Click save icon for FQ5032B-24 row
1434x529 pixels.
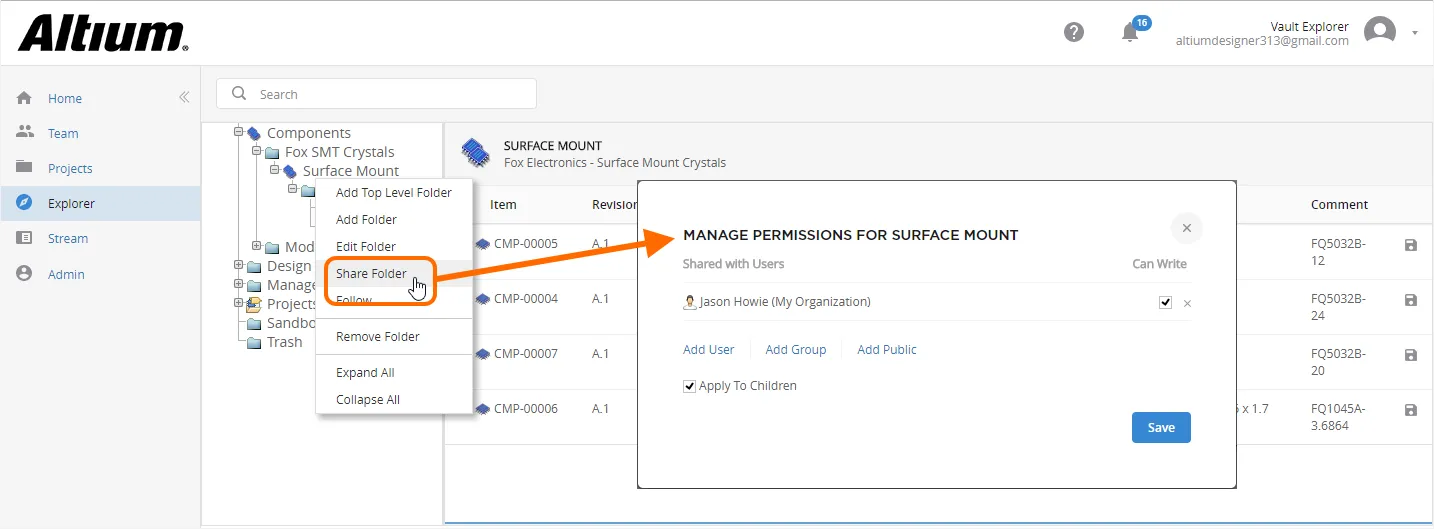(x=1411, y=300)
